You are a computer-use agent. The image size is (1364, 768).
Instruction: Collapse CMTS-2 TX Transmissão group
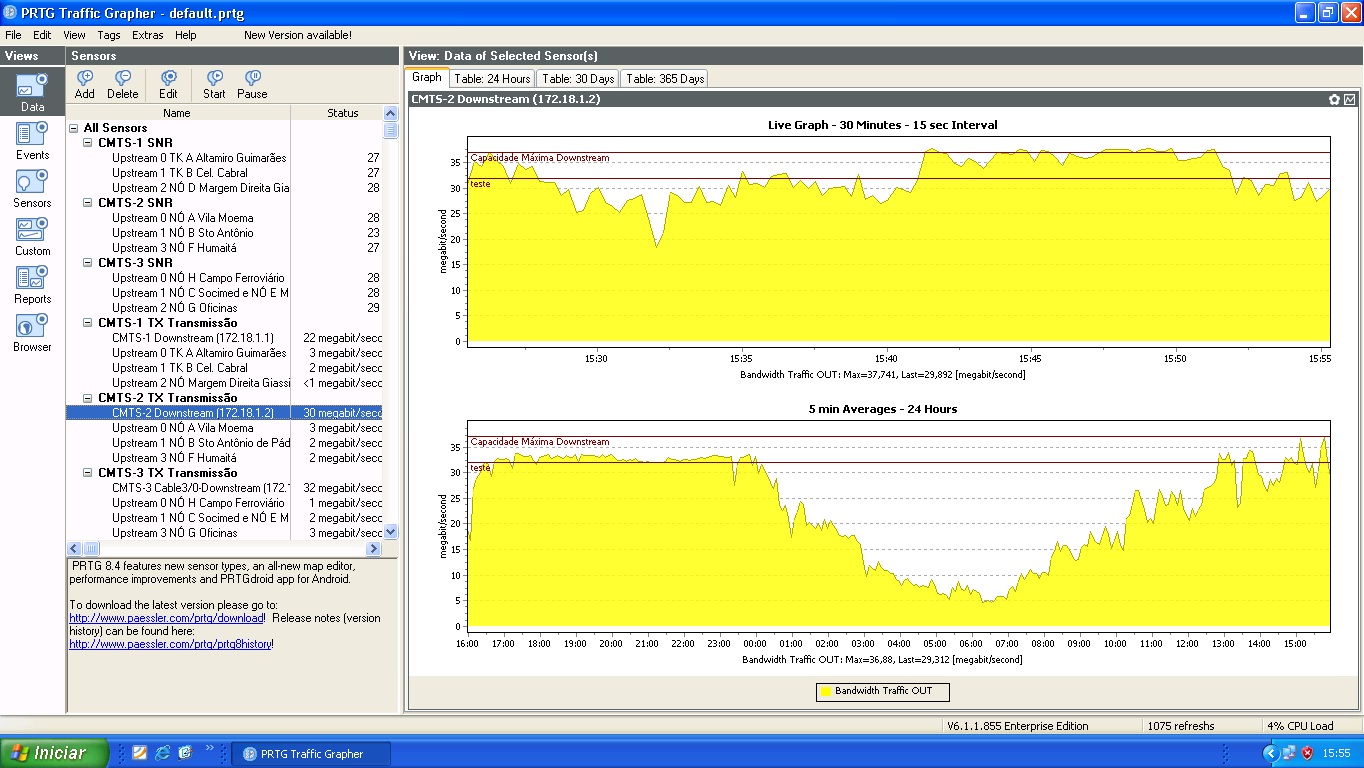(88, 398)
